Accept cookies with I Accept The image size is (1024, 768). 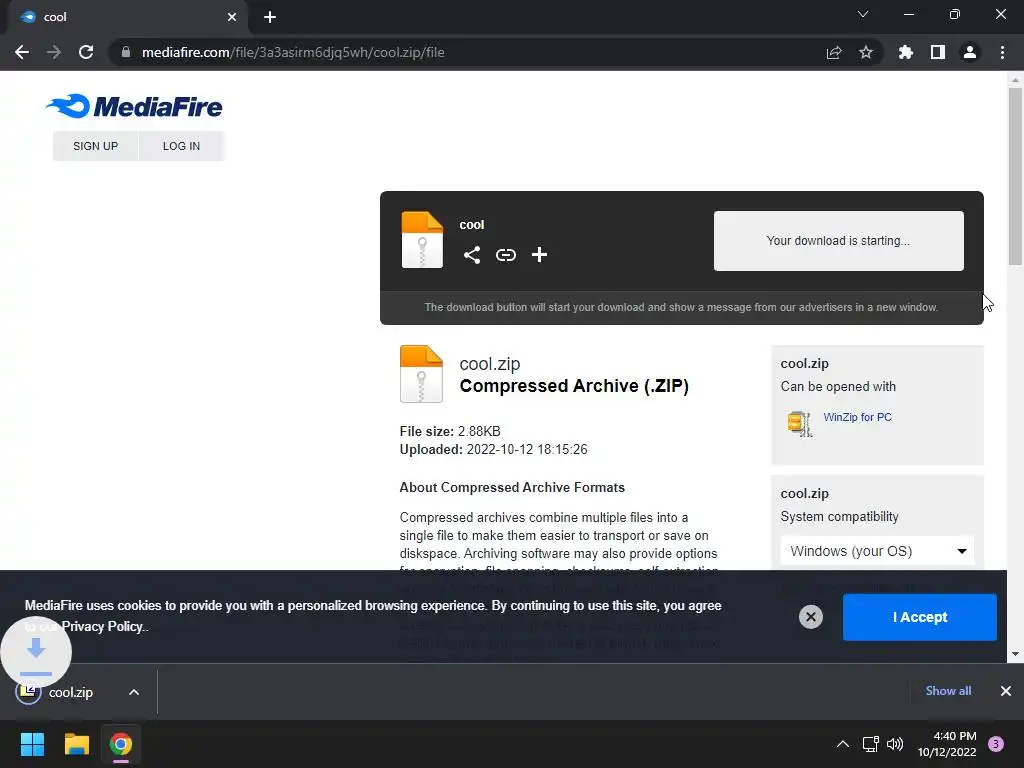pos(920,617)
